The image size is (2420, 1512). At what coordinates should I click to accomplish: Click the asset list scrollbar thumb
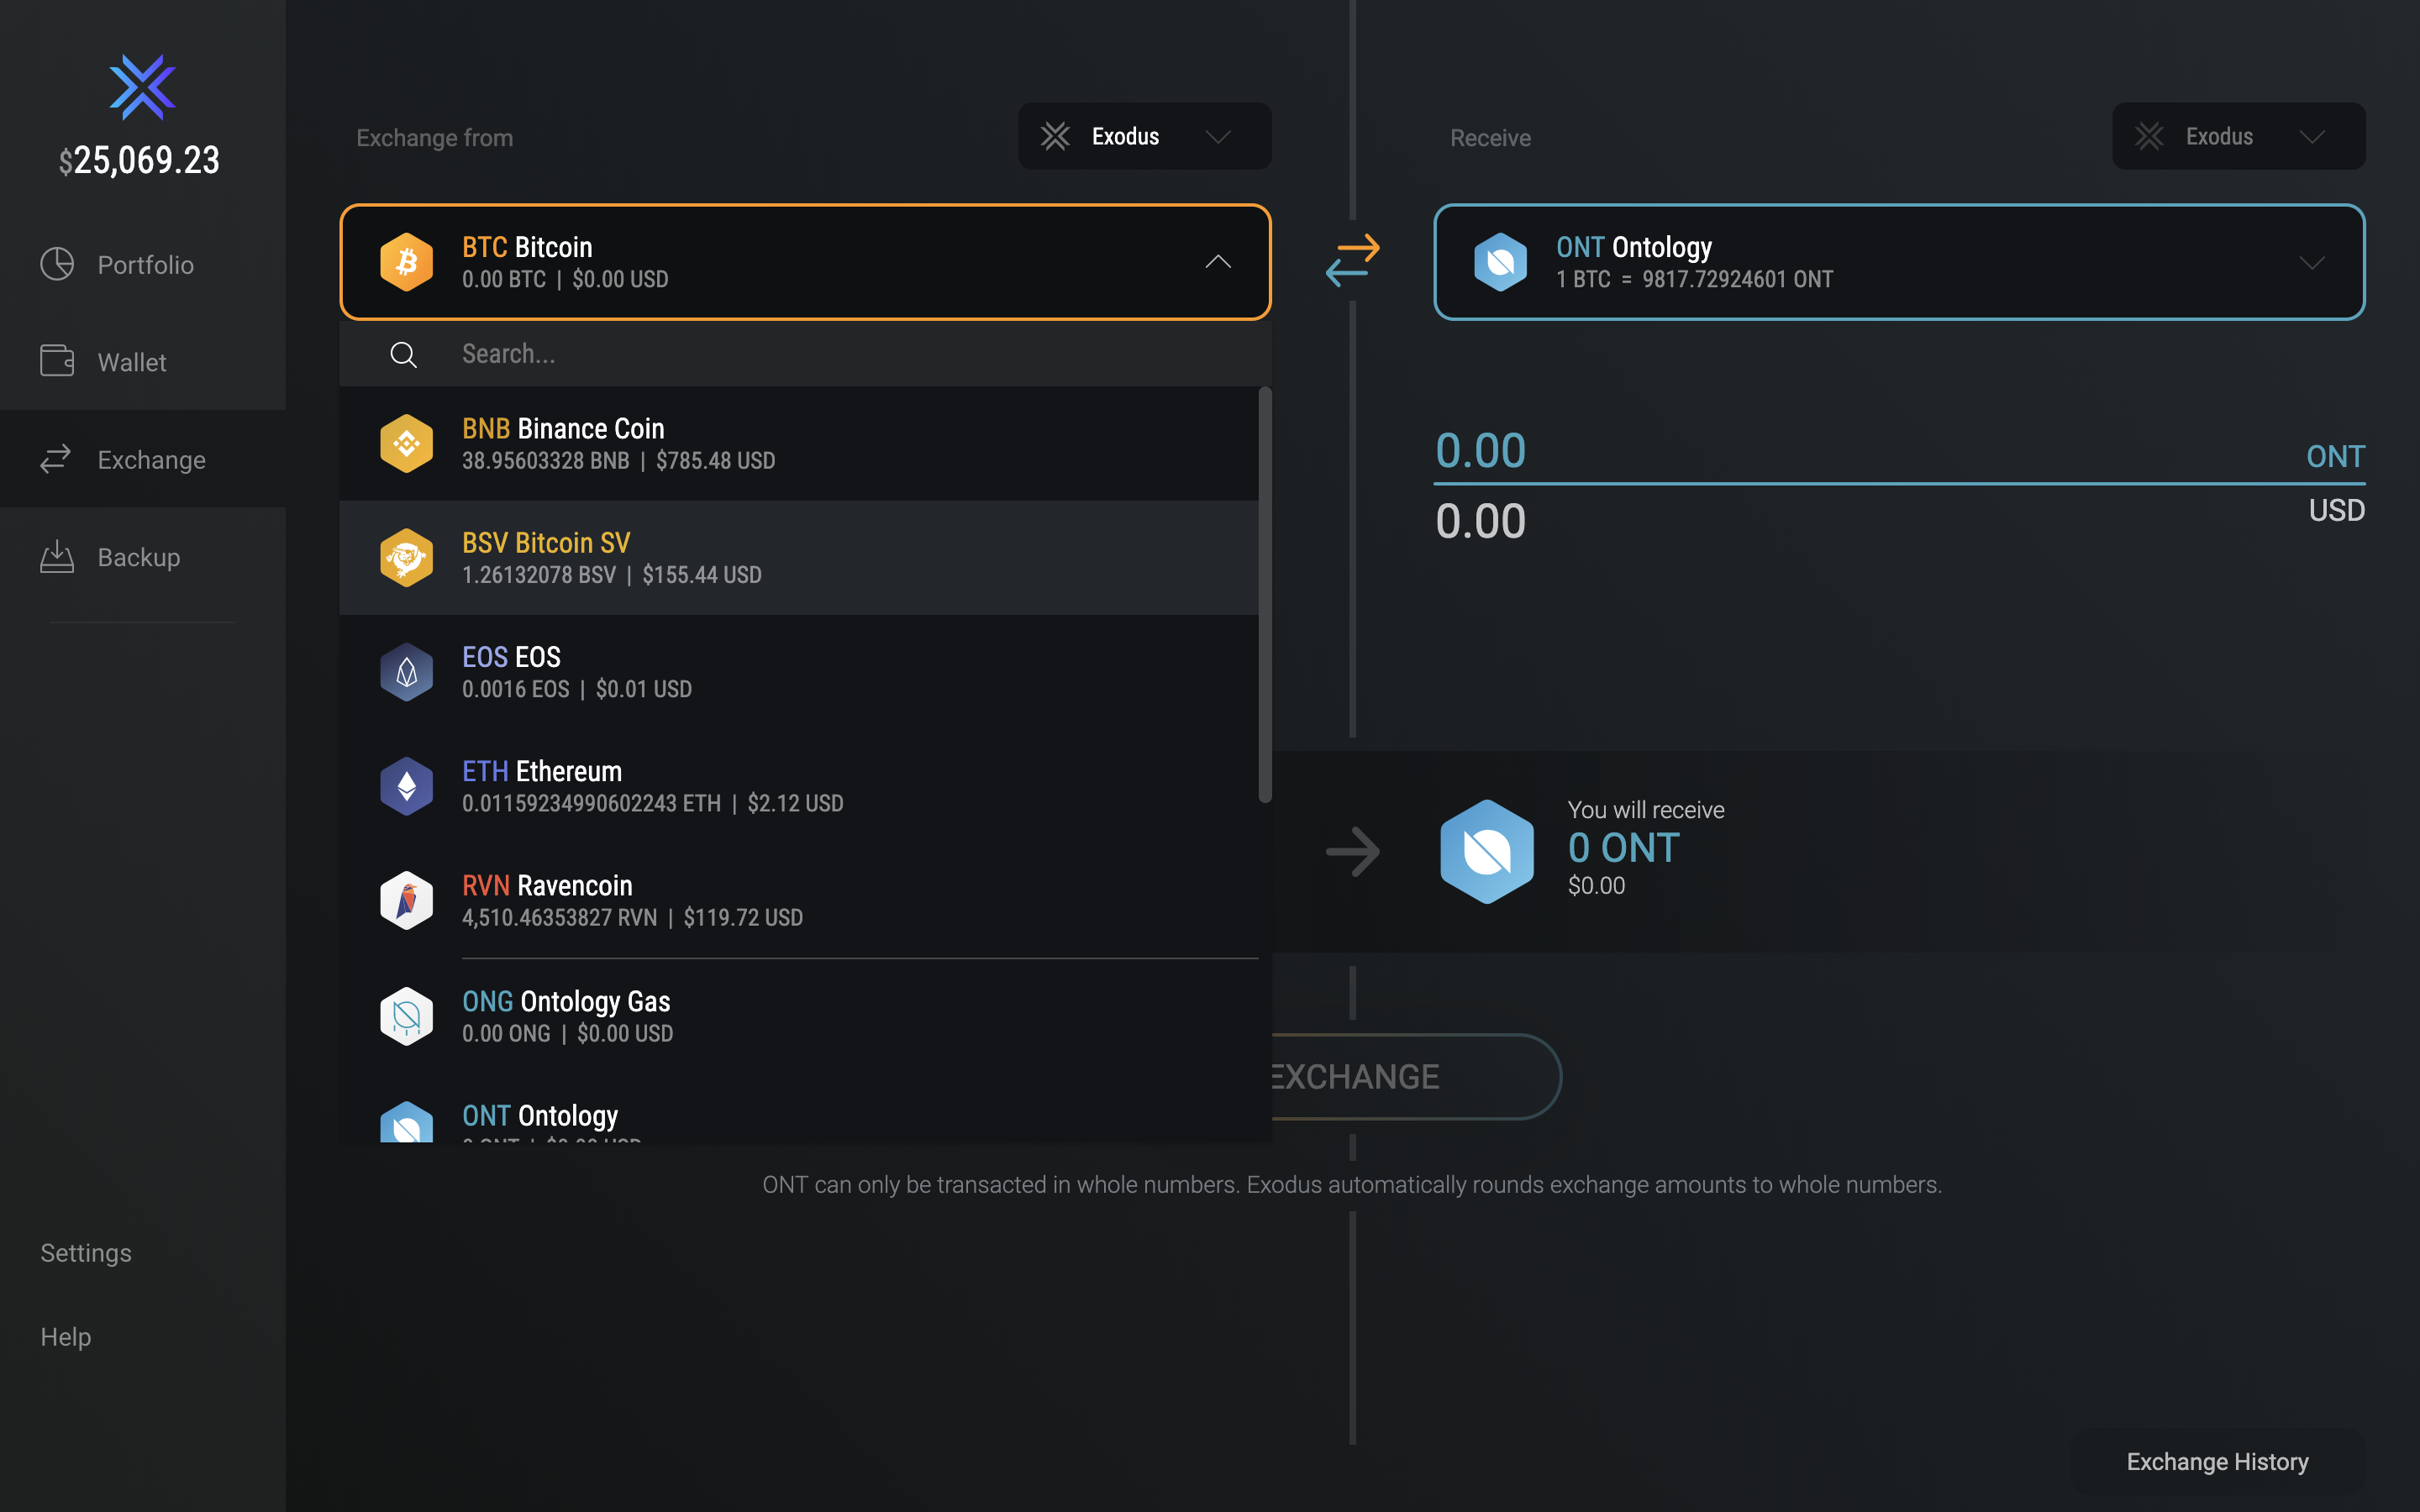(x=1264, y=595)
